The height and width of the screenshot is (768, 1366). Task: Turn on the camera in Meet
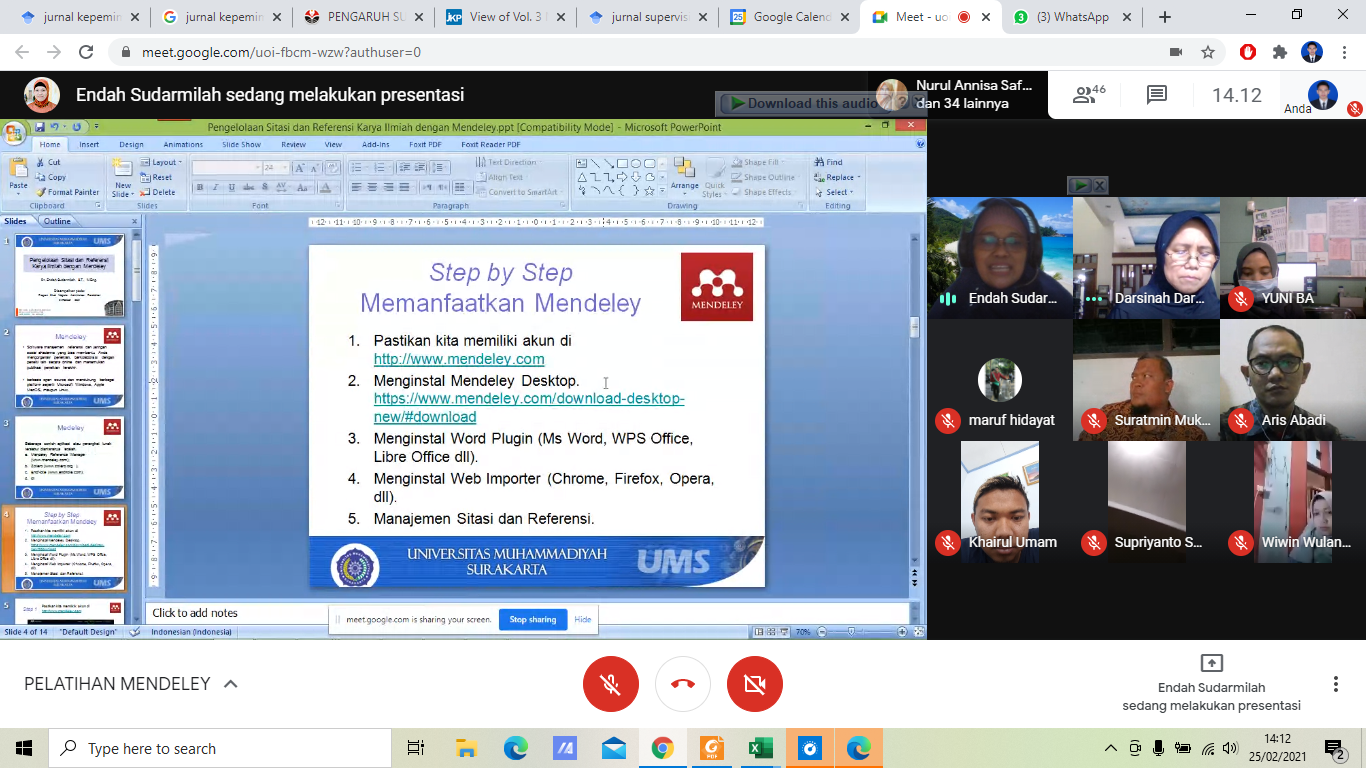click(x=755, y=684)
